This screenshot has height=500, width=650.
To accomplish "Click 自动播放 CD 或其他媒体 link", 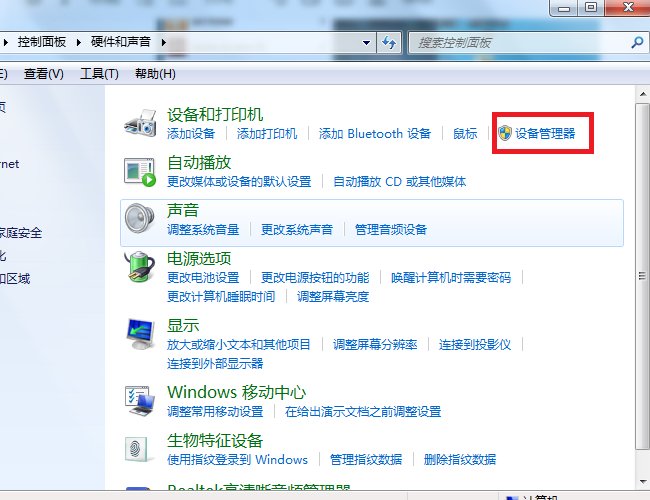I will [x=400, y=182].
